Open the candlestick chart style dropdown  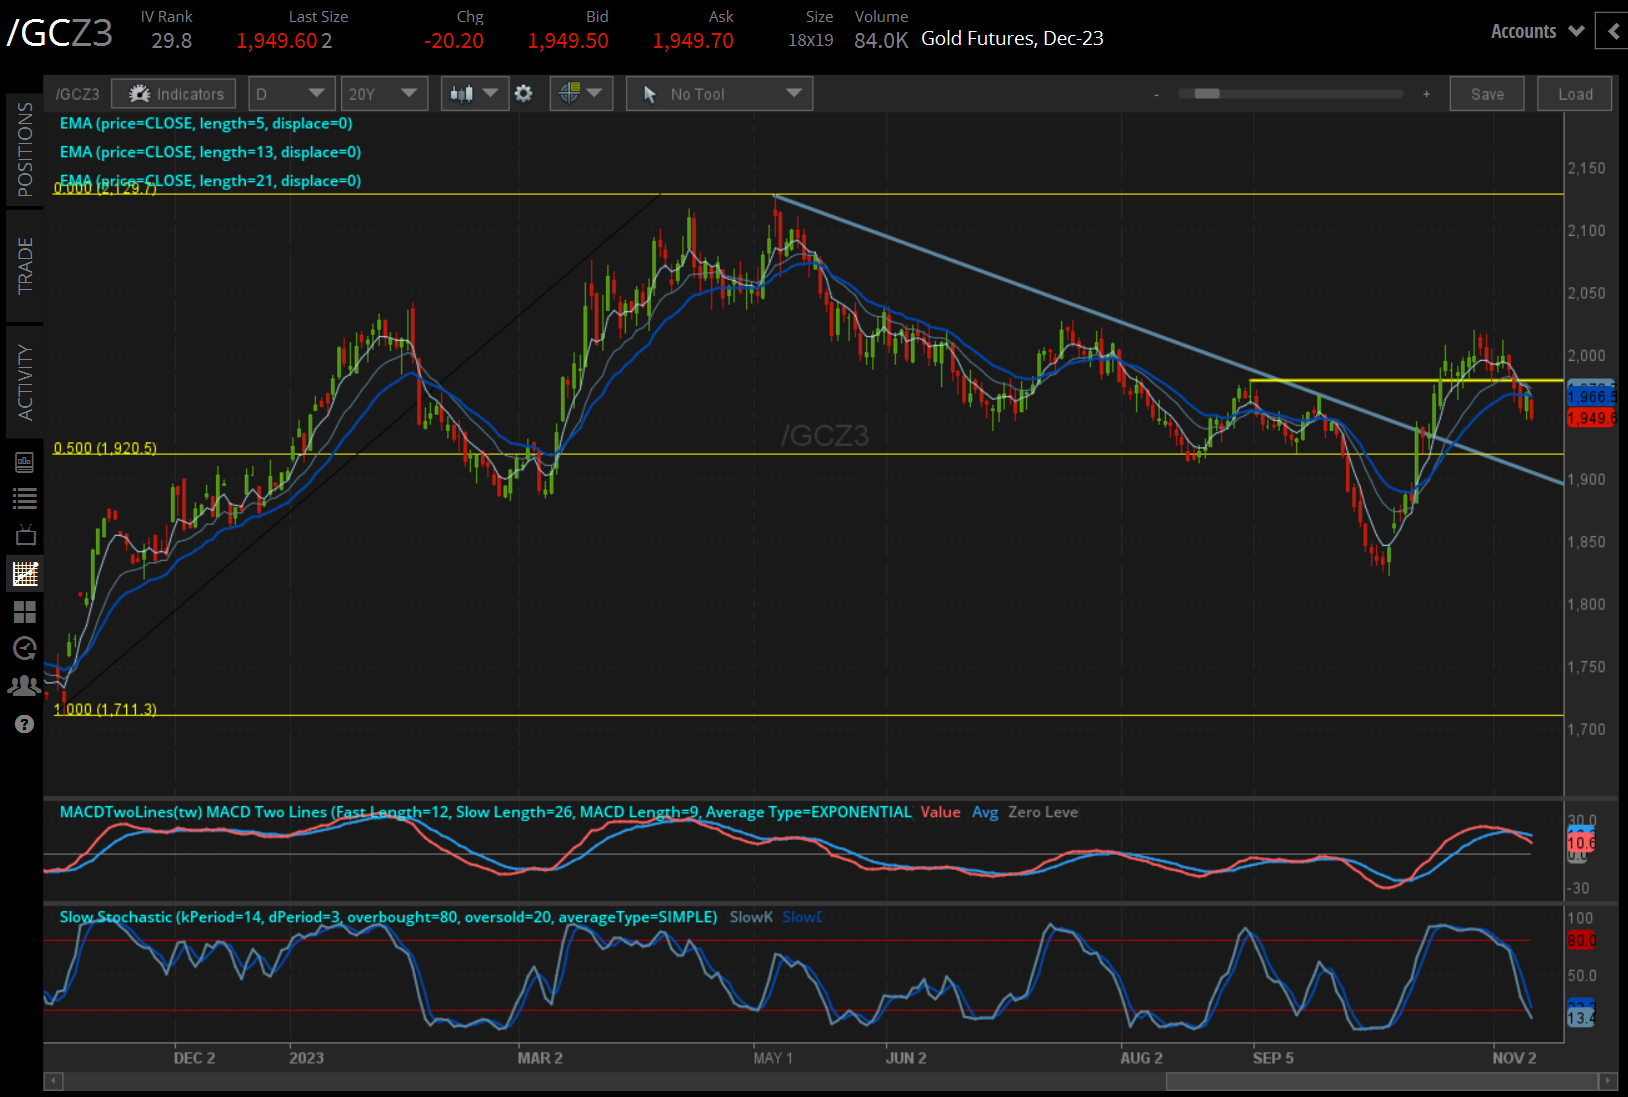tap(474, 94)
